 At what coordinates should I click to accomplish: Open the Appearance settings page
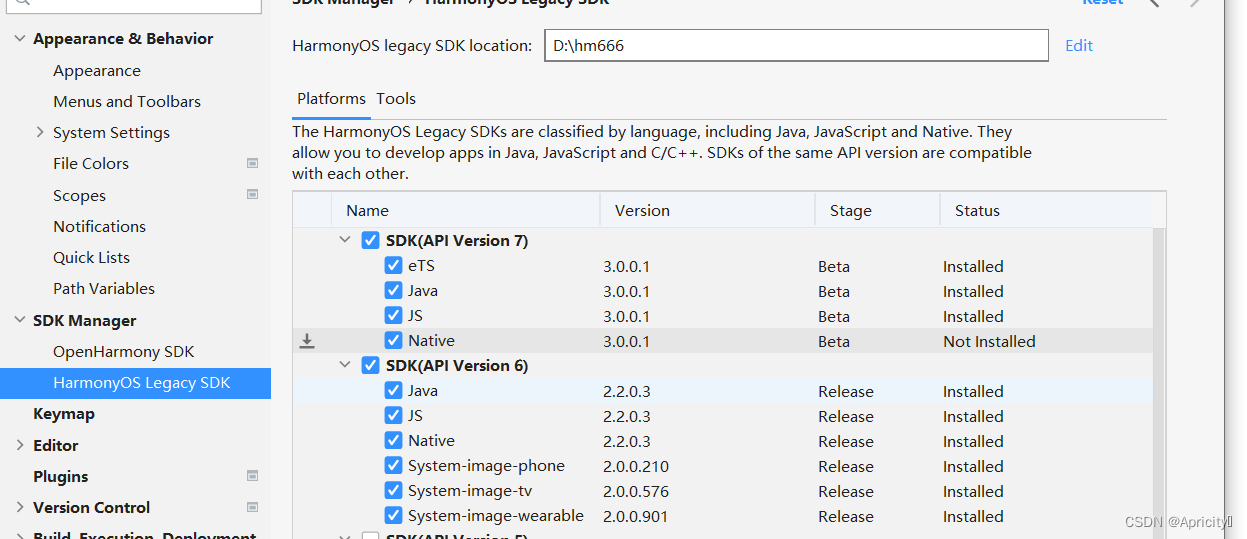click(x=97, y=71)
